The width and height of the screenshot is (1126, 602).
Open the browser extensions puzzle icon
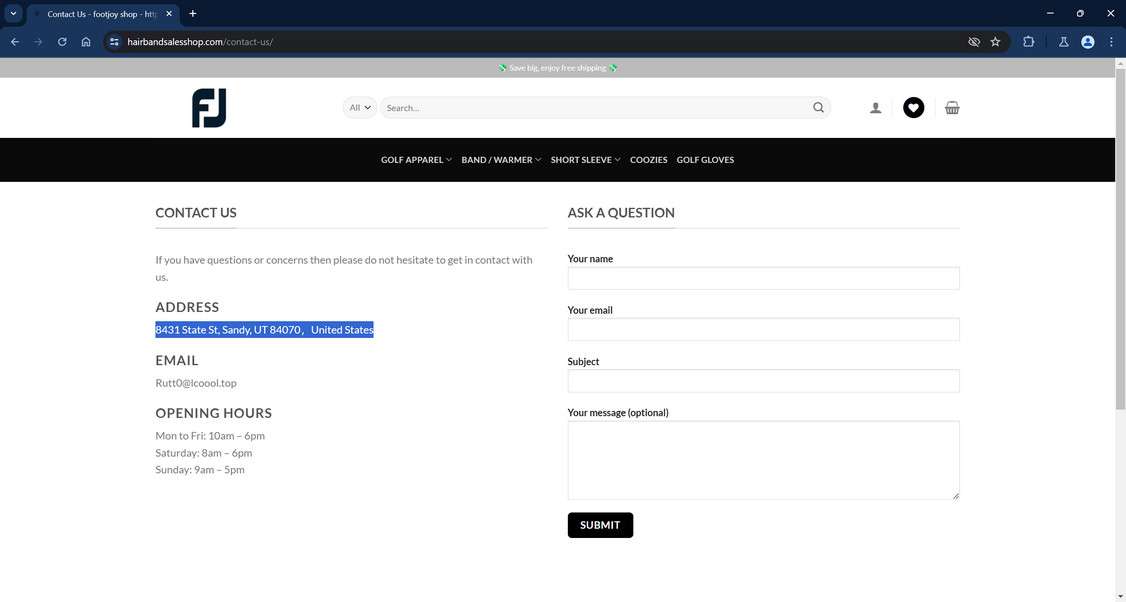click(1028, 42)
